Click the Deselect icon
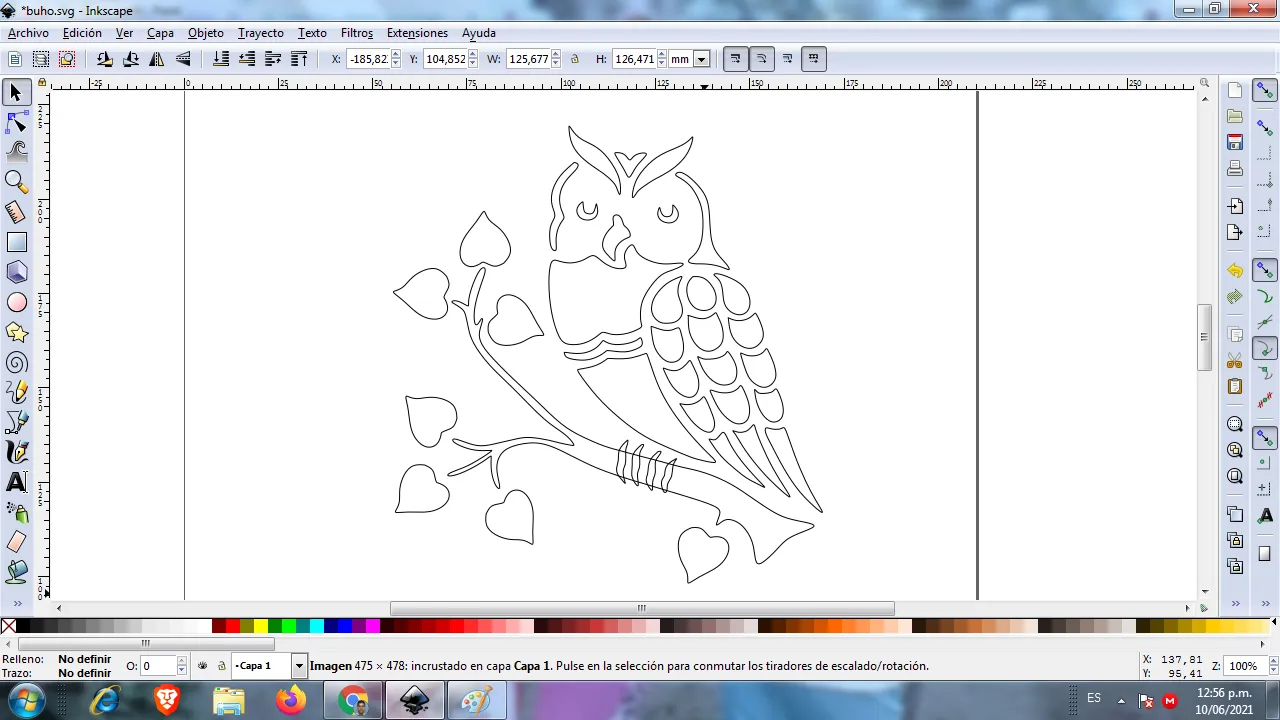The width and height of the screenshot is (1280, 720). click(x=67, y=59)
